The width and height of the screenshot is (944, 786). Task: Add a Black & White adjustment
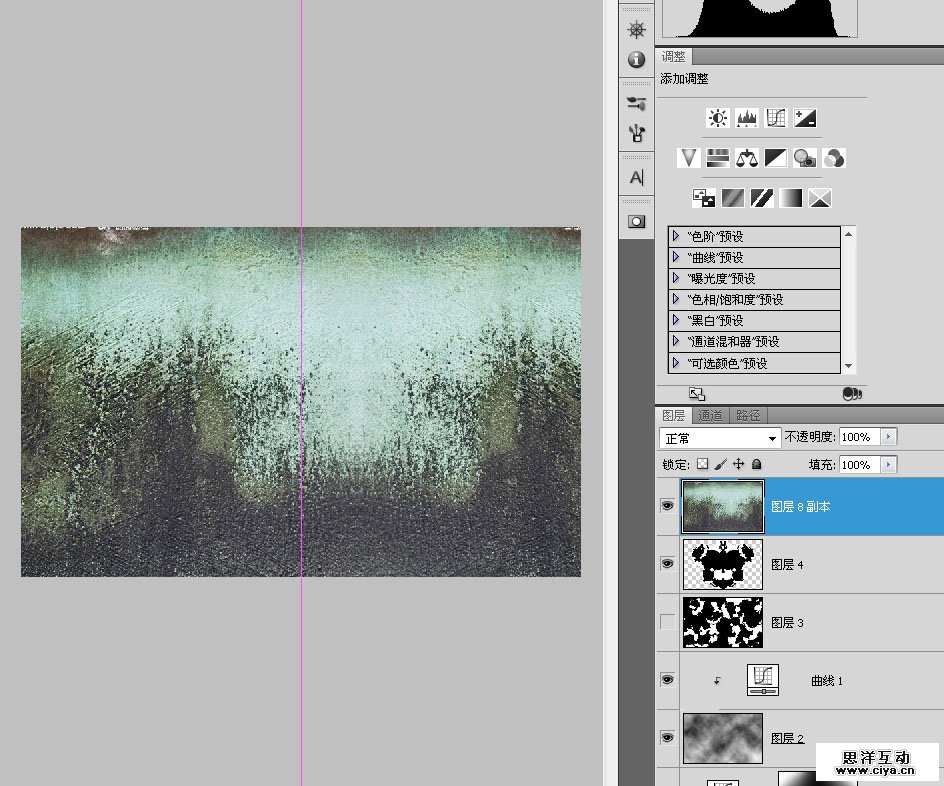pyautogui.click(x=776, y=158)
